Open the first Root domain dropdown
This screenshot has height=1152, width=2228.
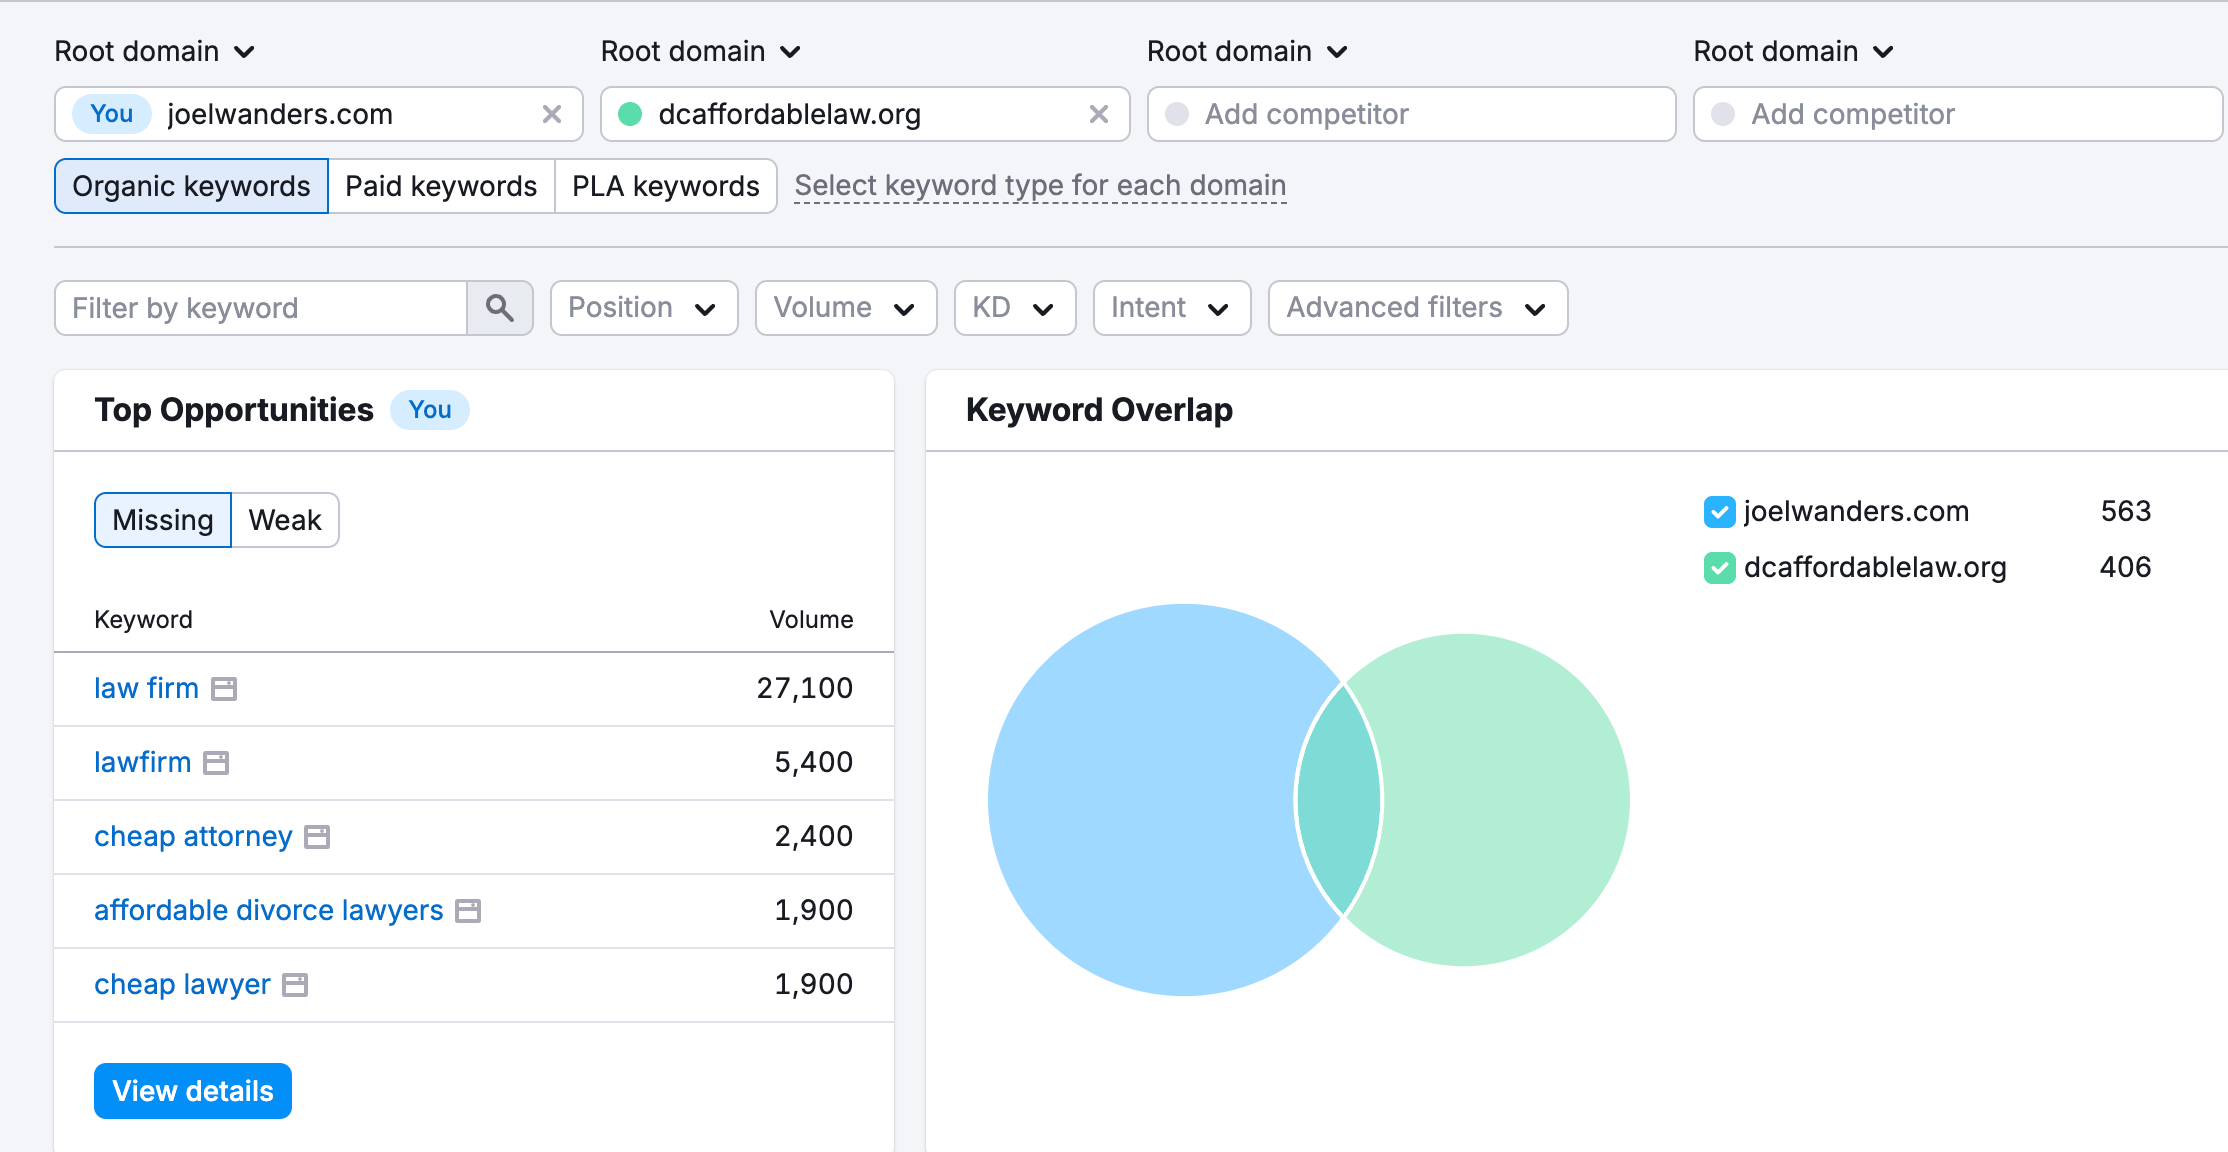[155, 52]
